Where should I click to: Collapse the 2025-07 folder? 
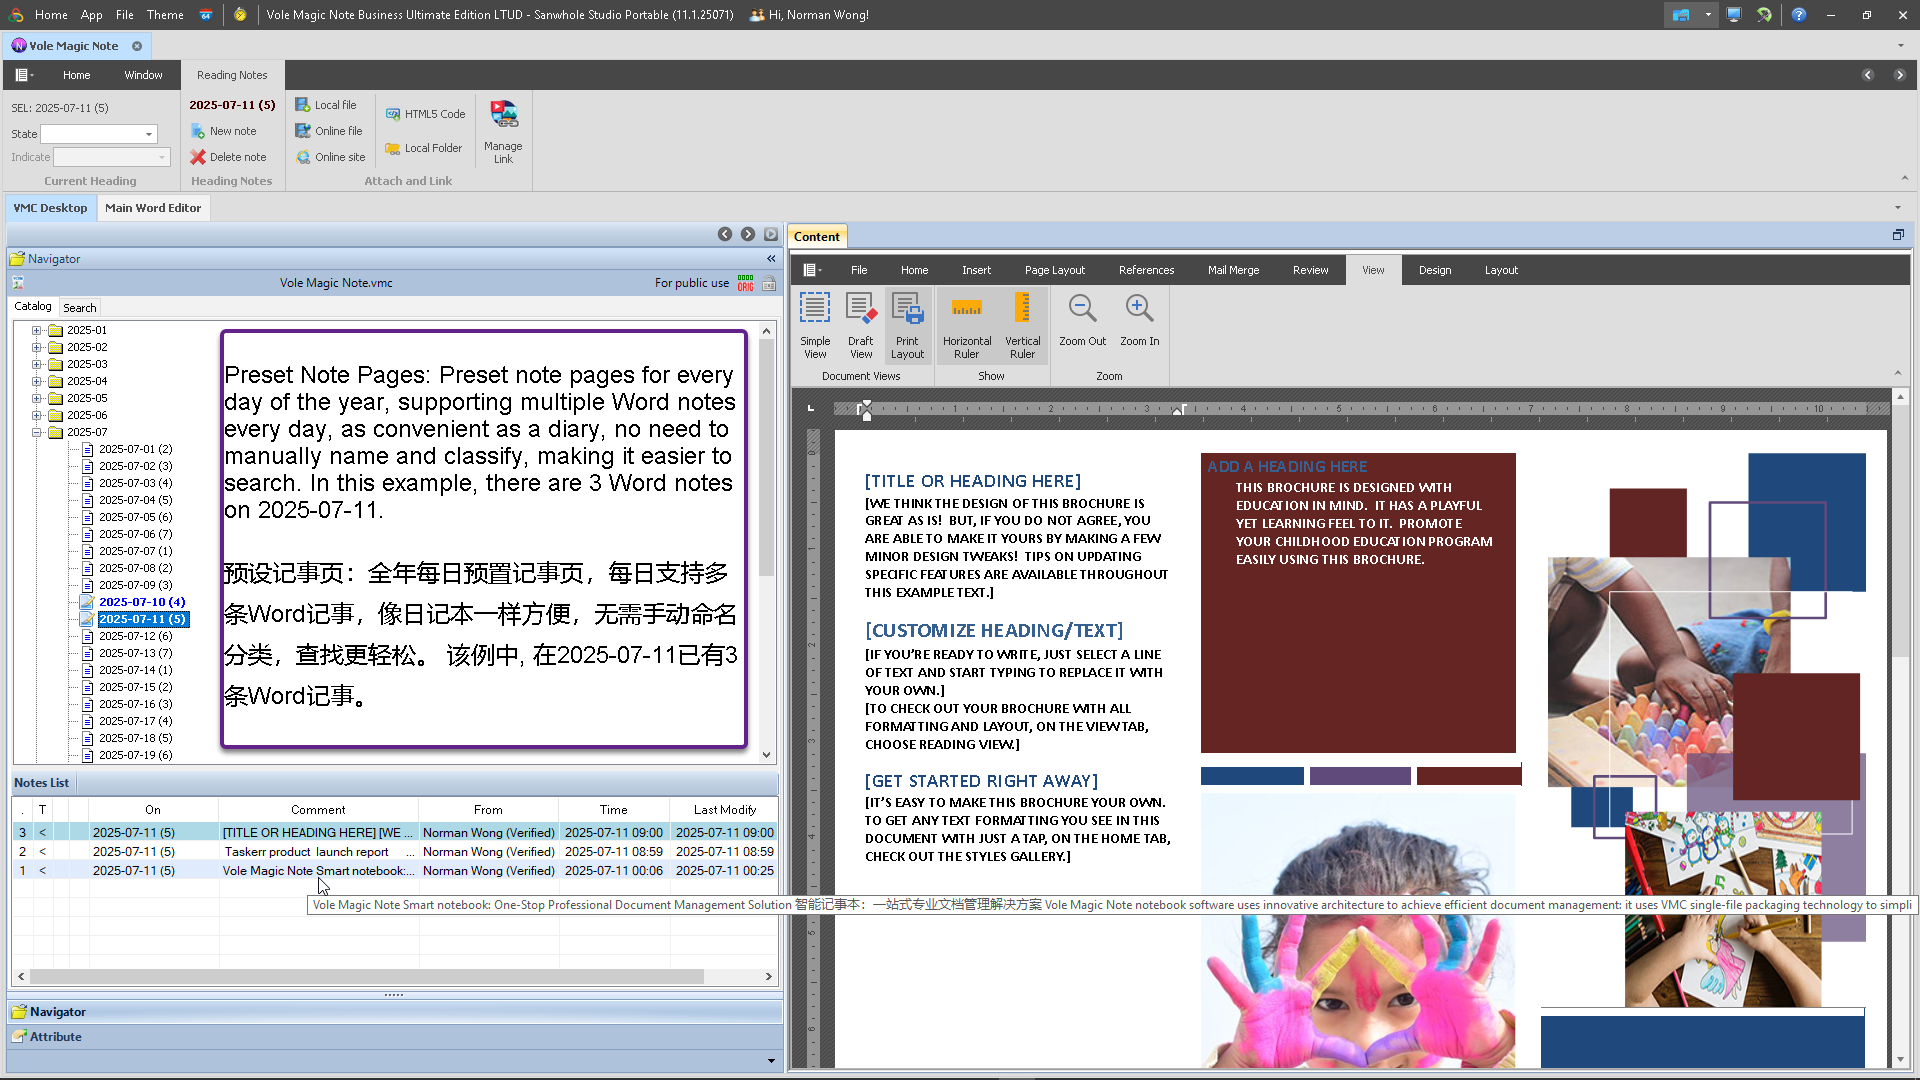pos(37,432)
